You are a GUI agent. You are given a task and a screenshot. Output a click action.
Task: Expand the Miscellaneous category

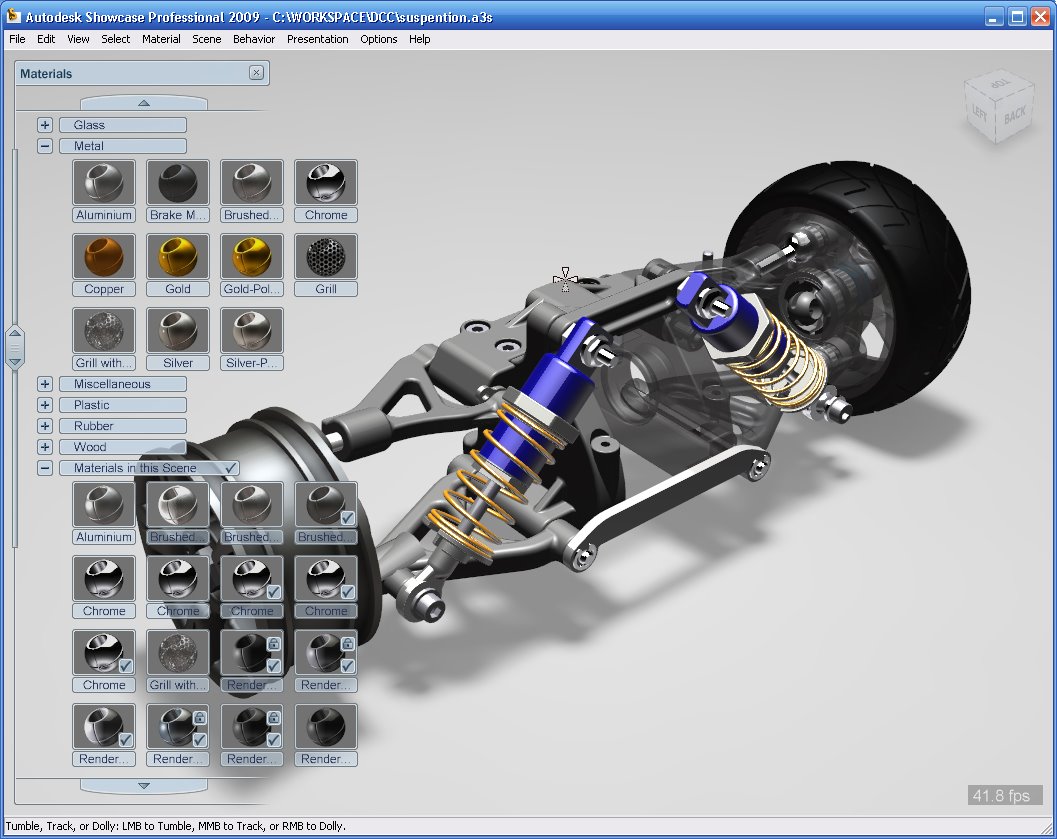point(44,384)
